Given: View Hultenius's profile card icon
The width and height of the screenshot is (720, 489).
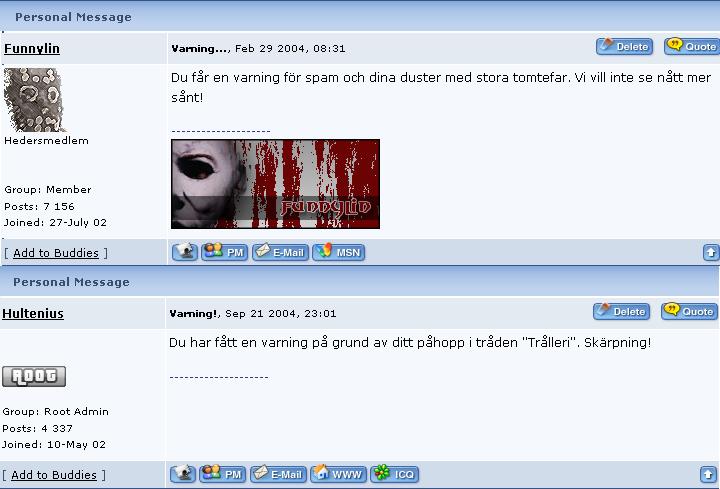Looking at the screenshot, I should (x=183, y=474).
